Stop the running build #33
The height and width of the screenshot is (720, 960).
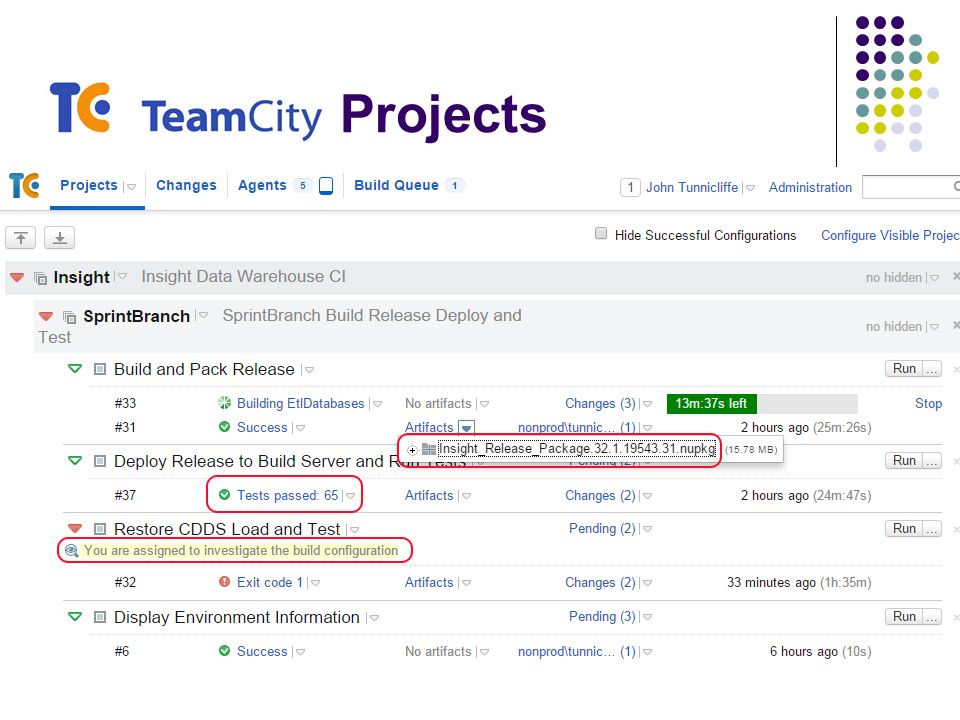coord(928,403)
